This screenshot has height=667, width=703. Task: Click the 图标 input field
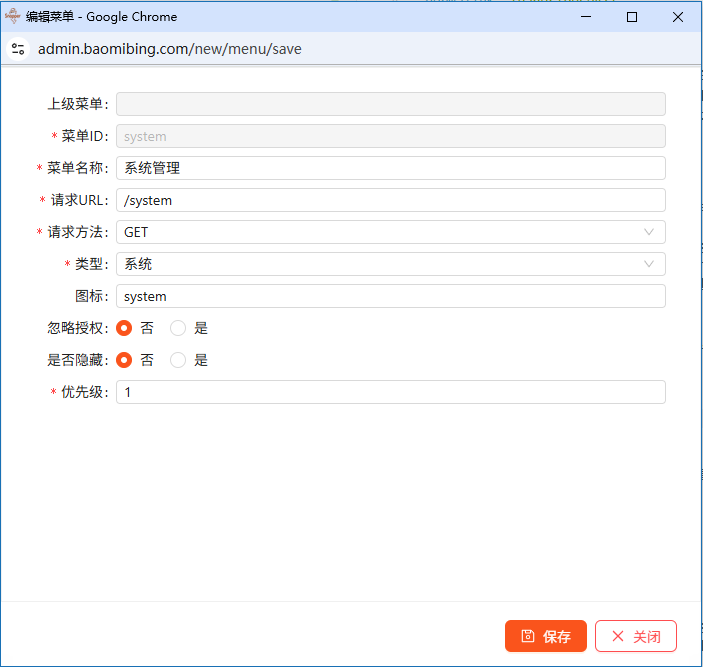tap(390, 296)
